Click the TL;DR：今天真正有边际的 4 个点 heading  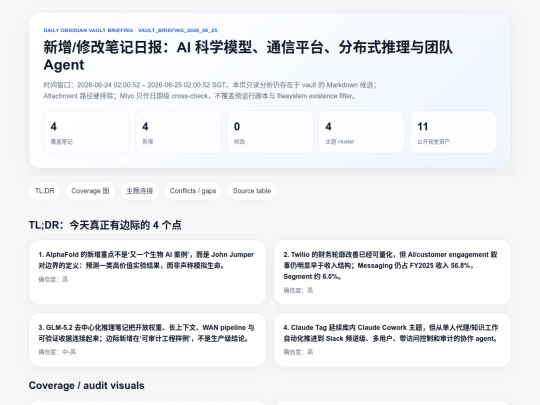click(x=105, y=225)
